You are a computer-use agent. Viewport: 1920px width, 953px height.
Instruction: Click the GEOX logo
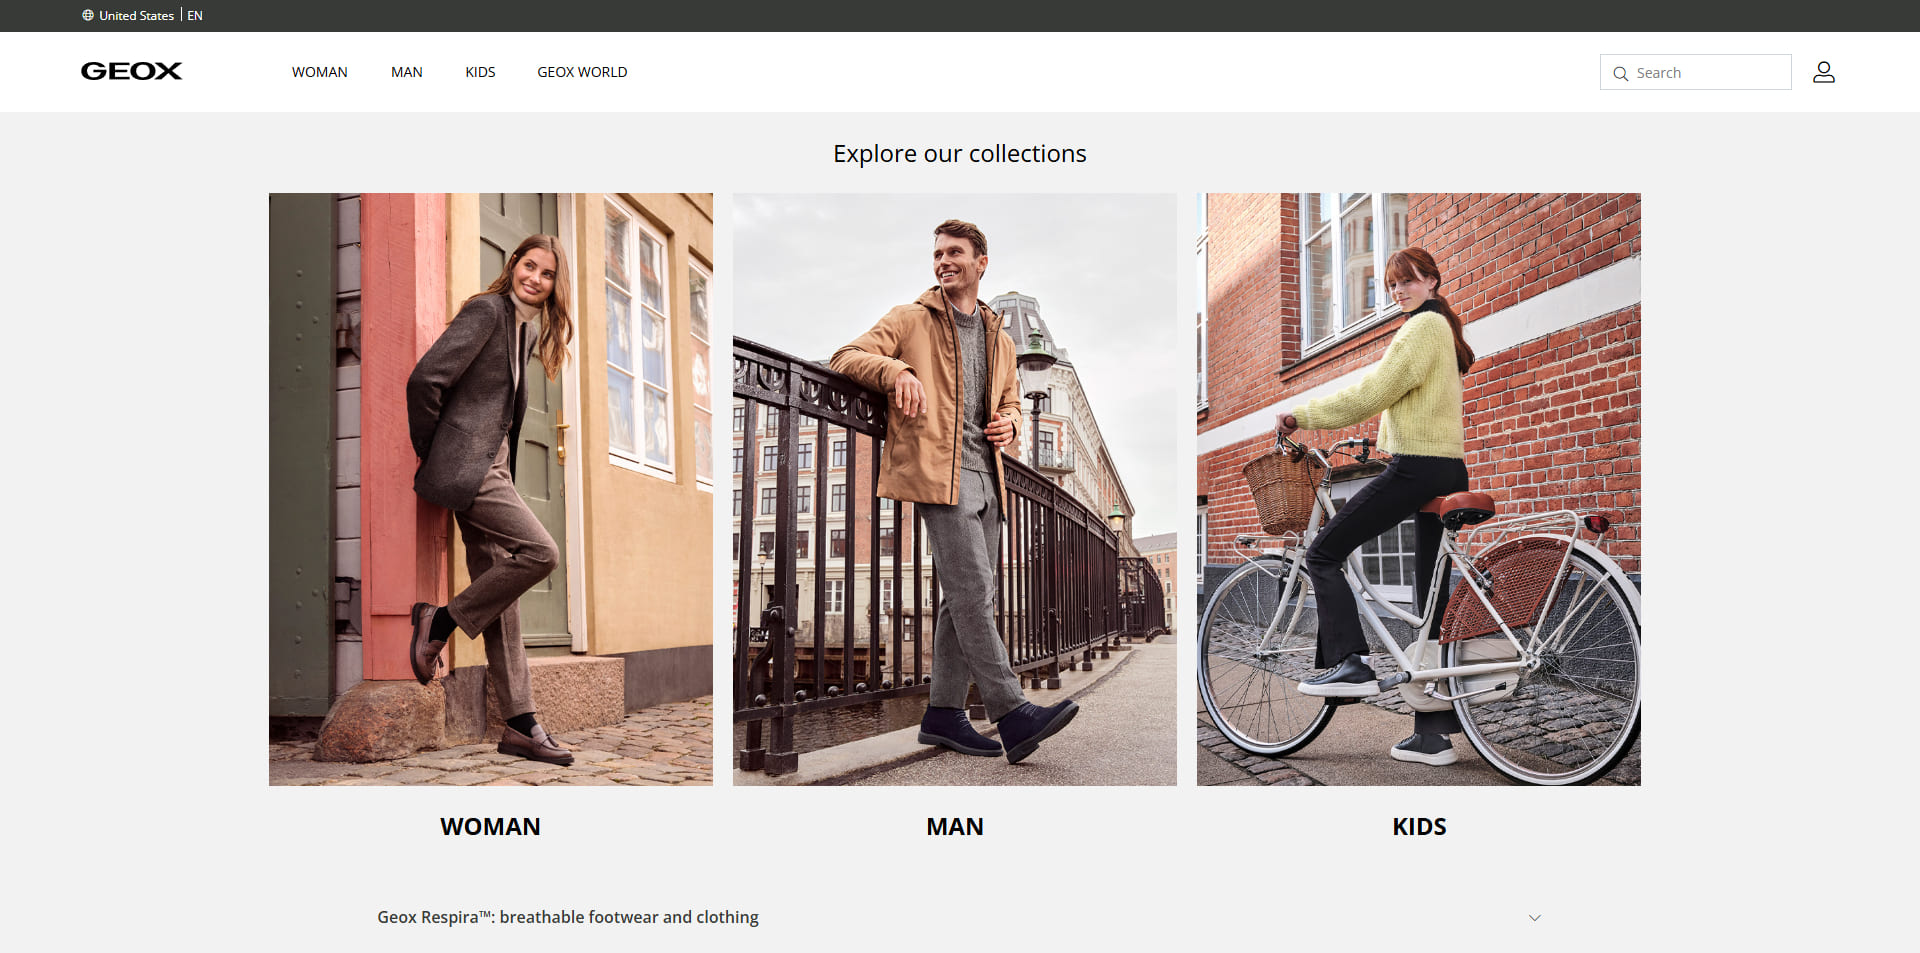pos(131,71)
